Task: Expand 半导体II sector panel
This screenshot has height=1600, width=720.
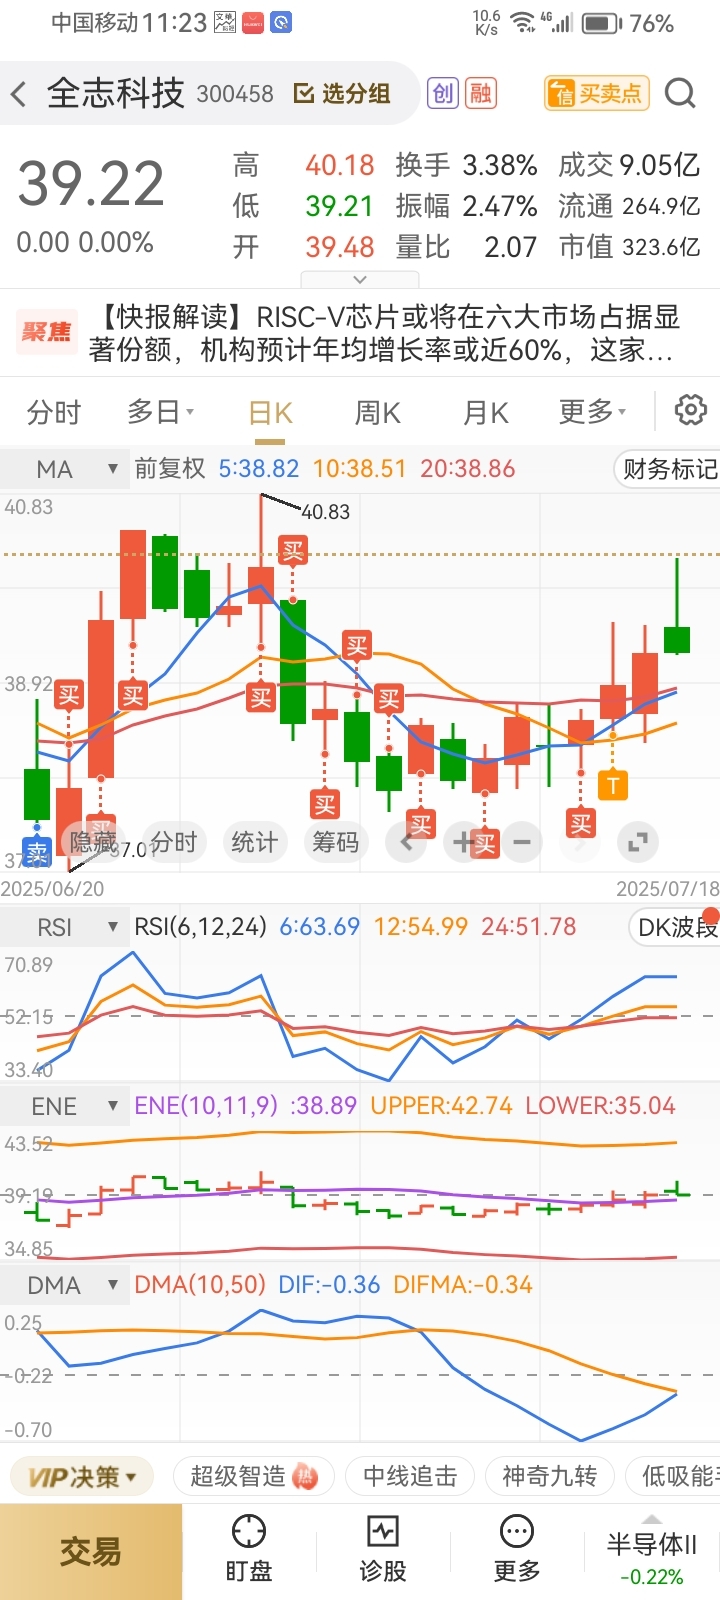Action: coord(651,1551)
